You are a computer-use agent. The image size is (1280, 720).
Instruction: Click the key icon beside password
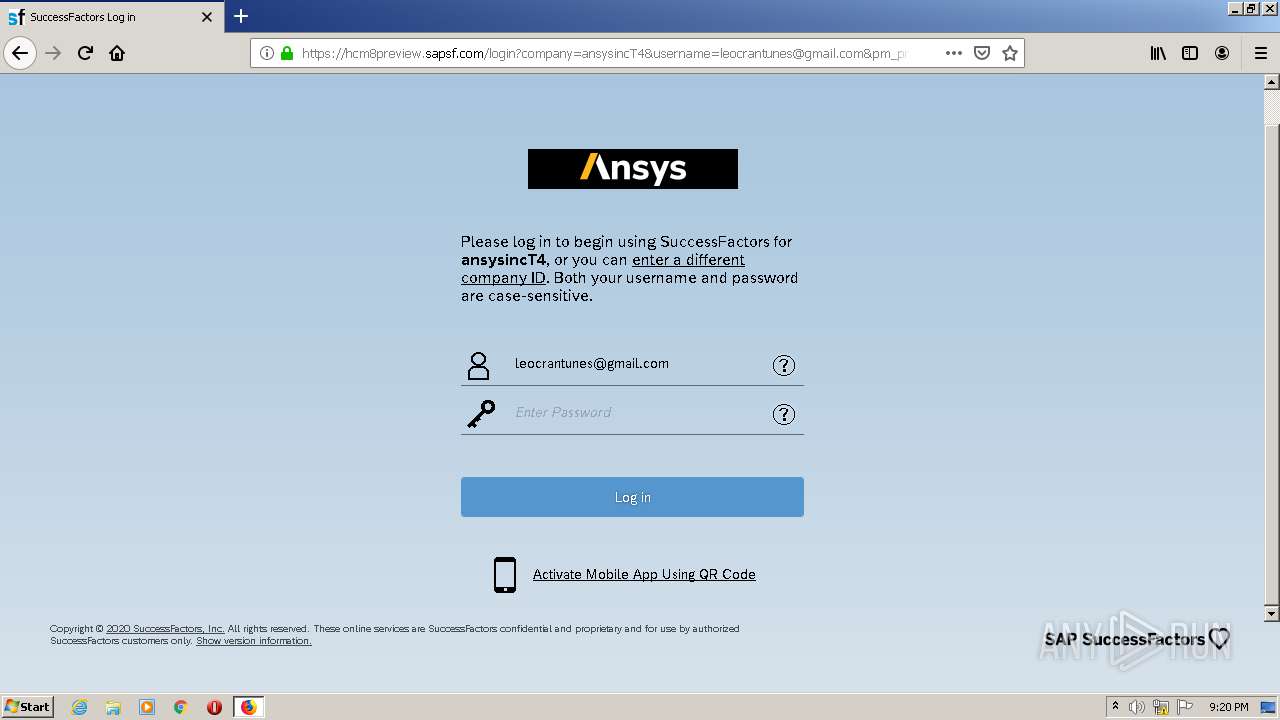click(481, 414)
